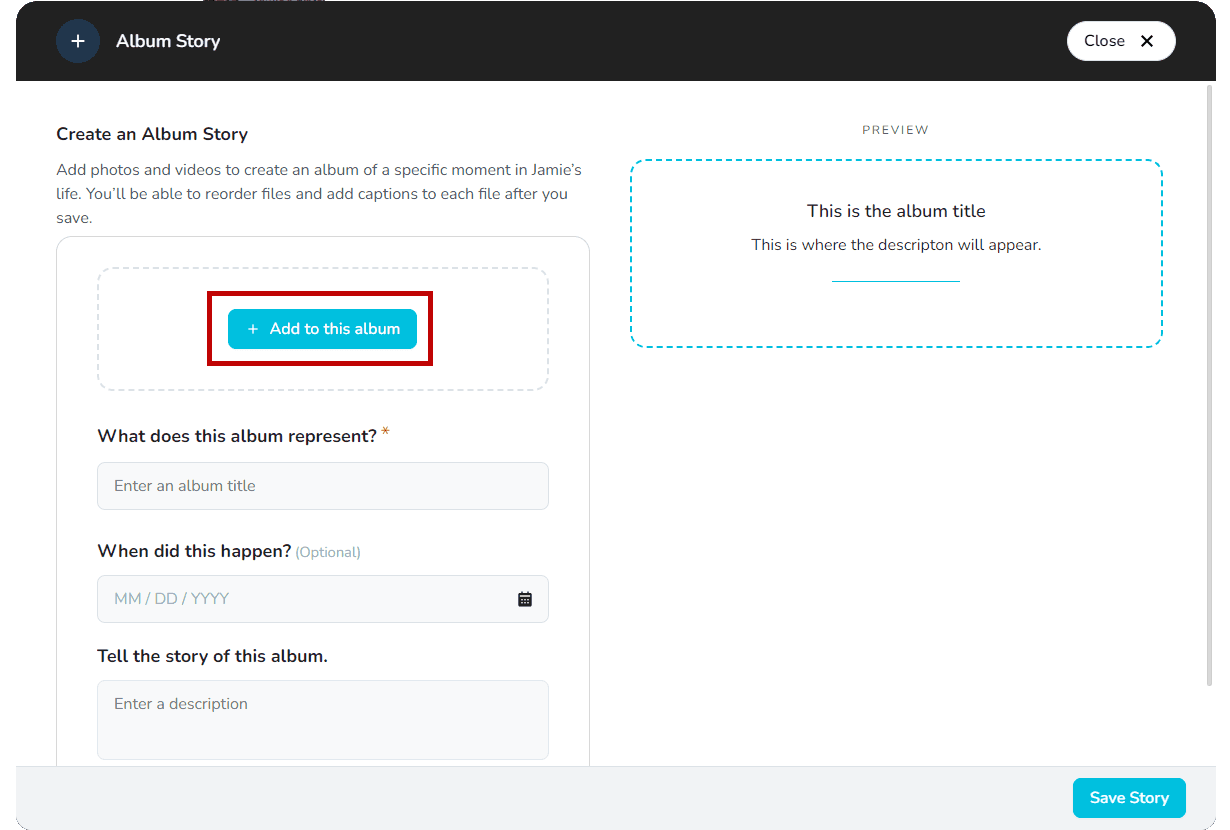
Task: Click the "Tell the story of this album." label
Action: [212, 656]
